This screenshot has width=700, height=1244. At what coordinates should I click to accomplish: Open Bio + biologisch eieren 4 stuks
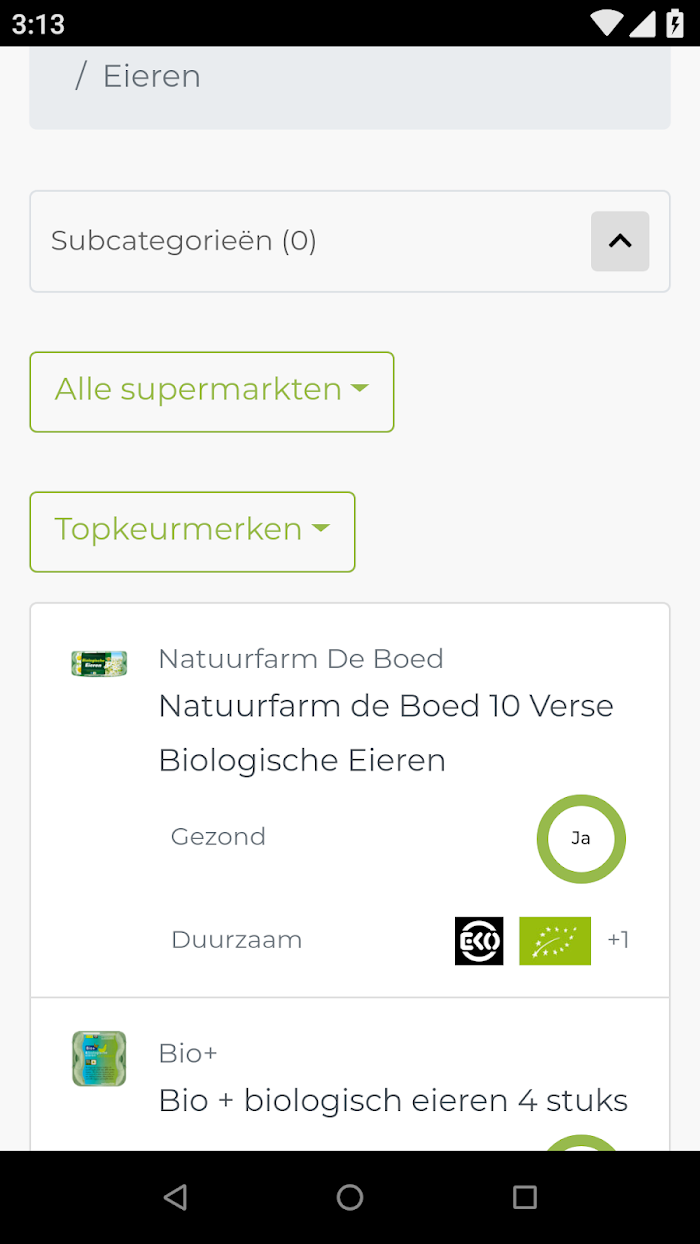tap(393, 1101)
